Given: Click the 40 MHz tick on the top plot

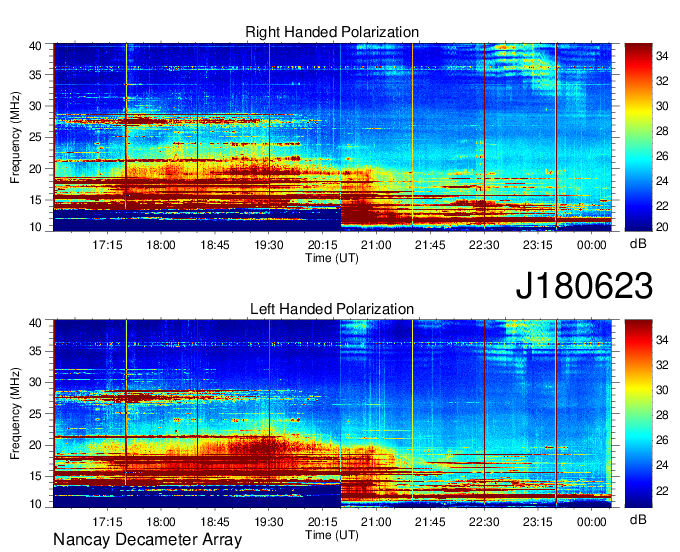Looking at the screenshot, I should pyautogui.click(x=36, y=46).
